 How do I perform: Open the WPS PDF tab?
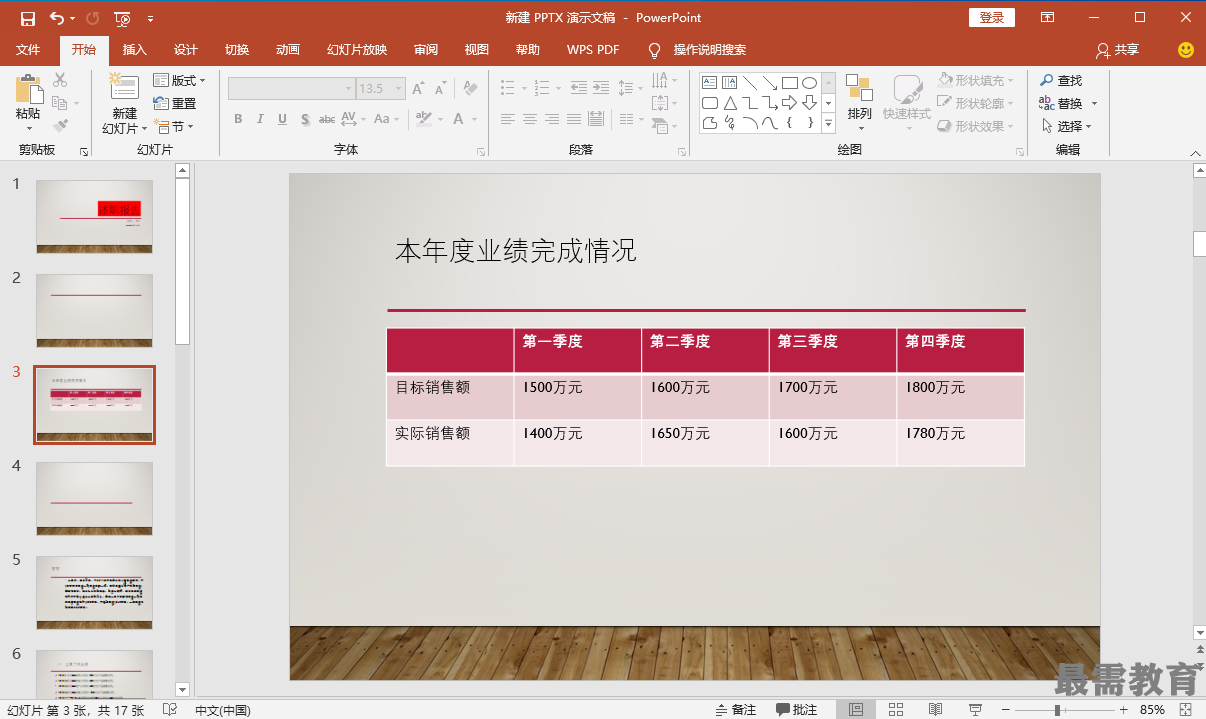[593, 50]
